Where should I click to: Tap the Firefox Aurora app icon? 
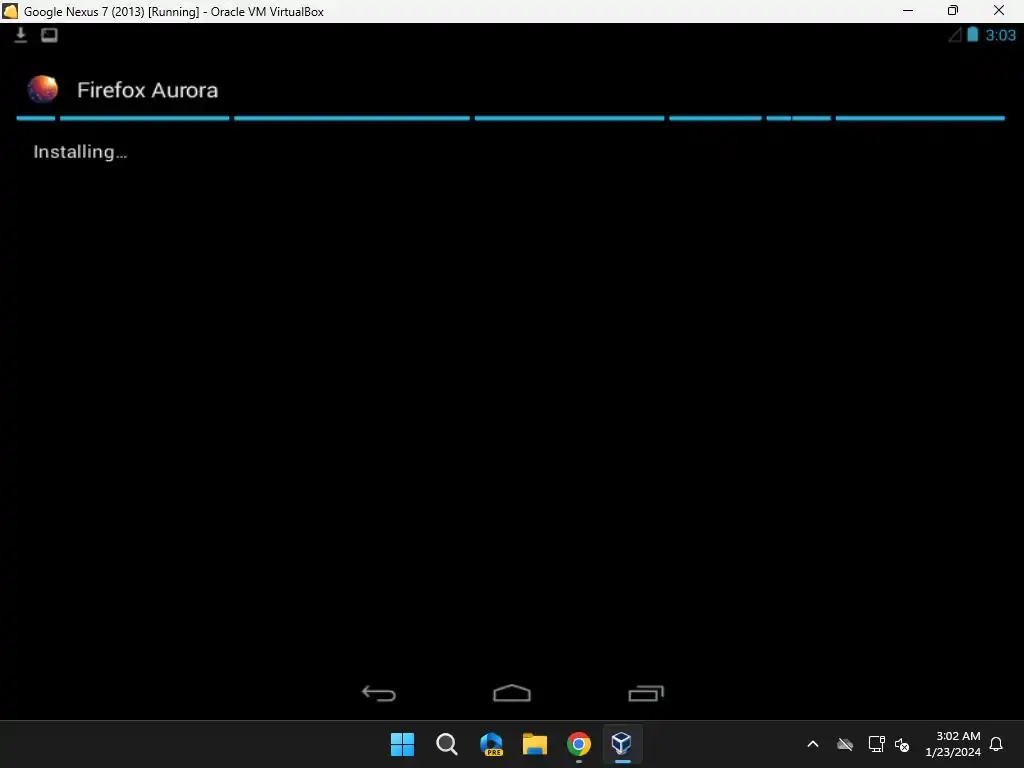click(x=42, y=89)
